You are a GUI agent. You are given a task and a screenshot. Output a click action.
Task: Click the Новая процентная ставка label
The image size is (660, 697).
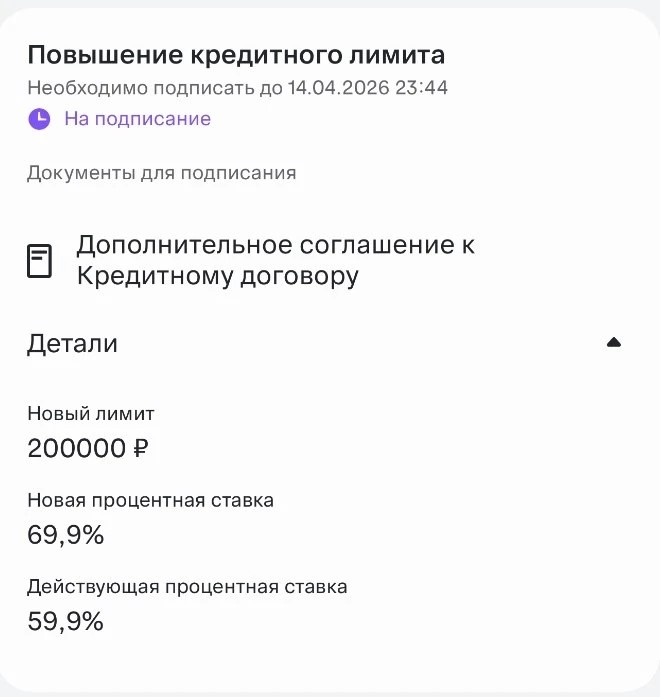(150, 500)
